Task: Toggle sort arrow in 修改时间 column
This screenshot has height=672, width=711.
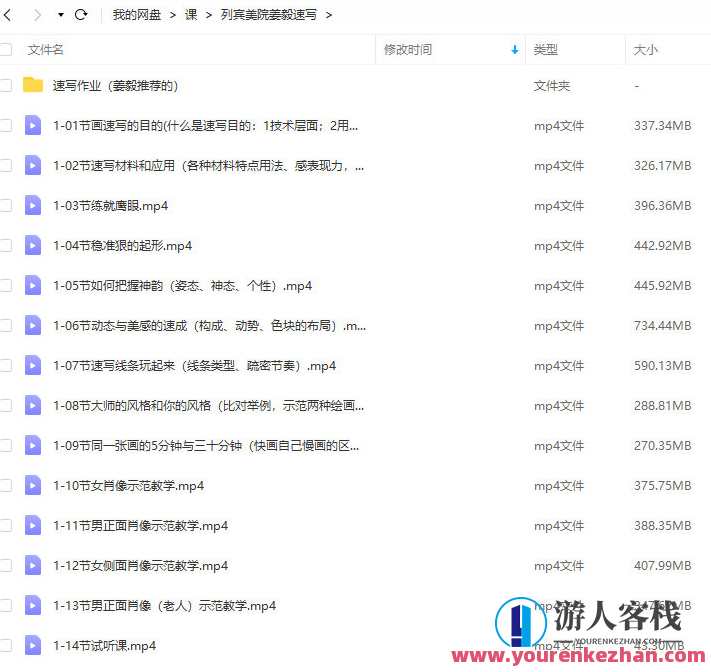Action: (x=515, y=49)
